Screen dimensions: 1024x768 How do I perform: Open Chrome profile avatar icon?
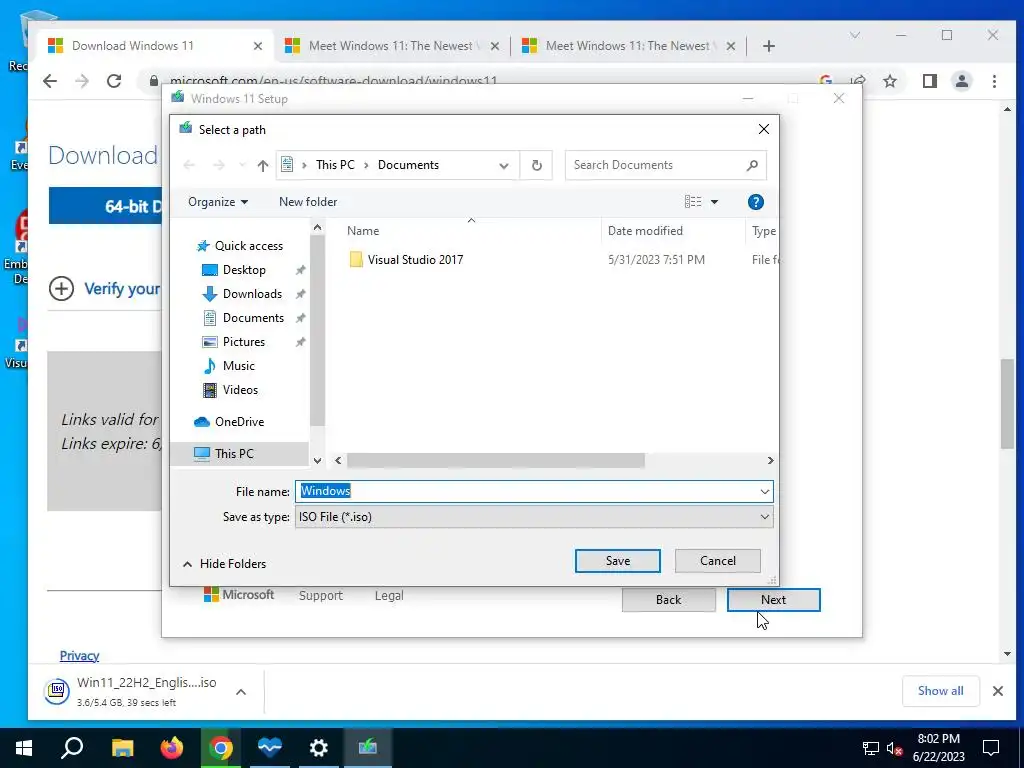[x=961, y=81]
